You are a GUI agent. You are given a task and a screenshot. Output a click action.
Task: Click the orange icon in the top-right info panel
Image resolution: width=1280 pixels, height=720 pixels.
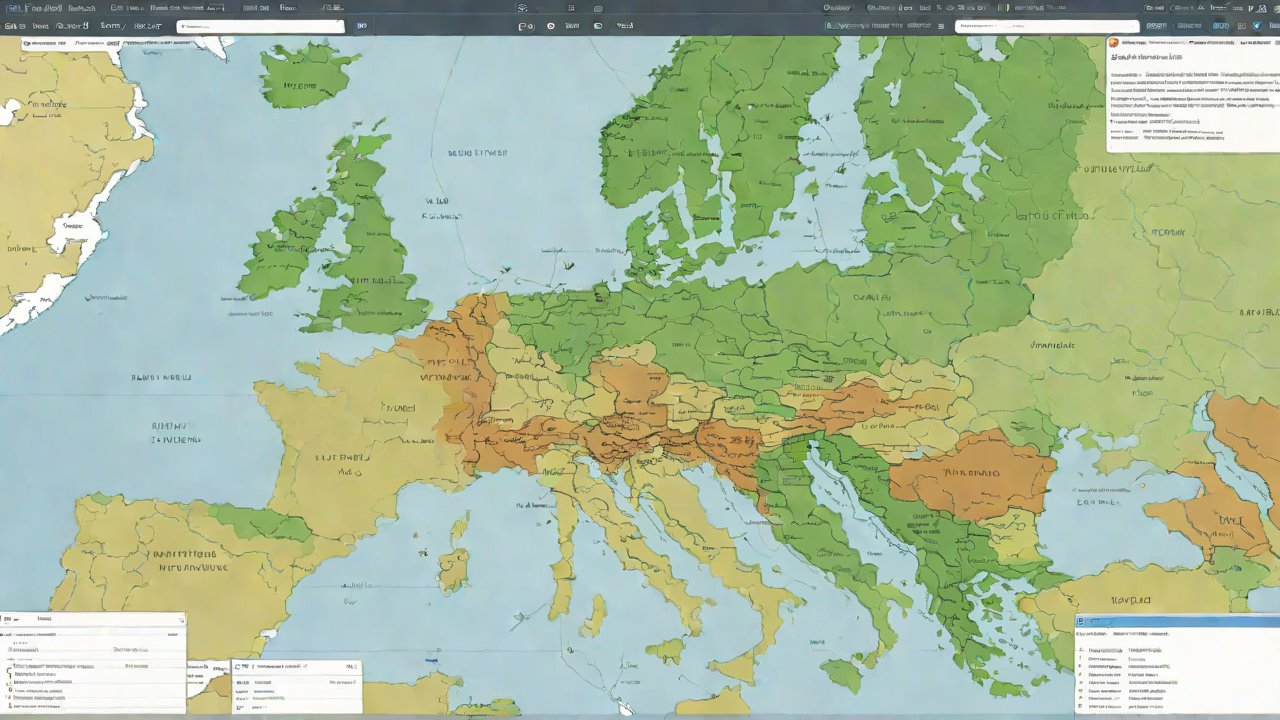(1114, 43)
